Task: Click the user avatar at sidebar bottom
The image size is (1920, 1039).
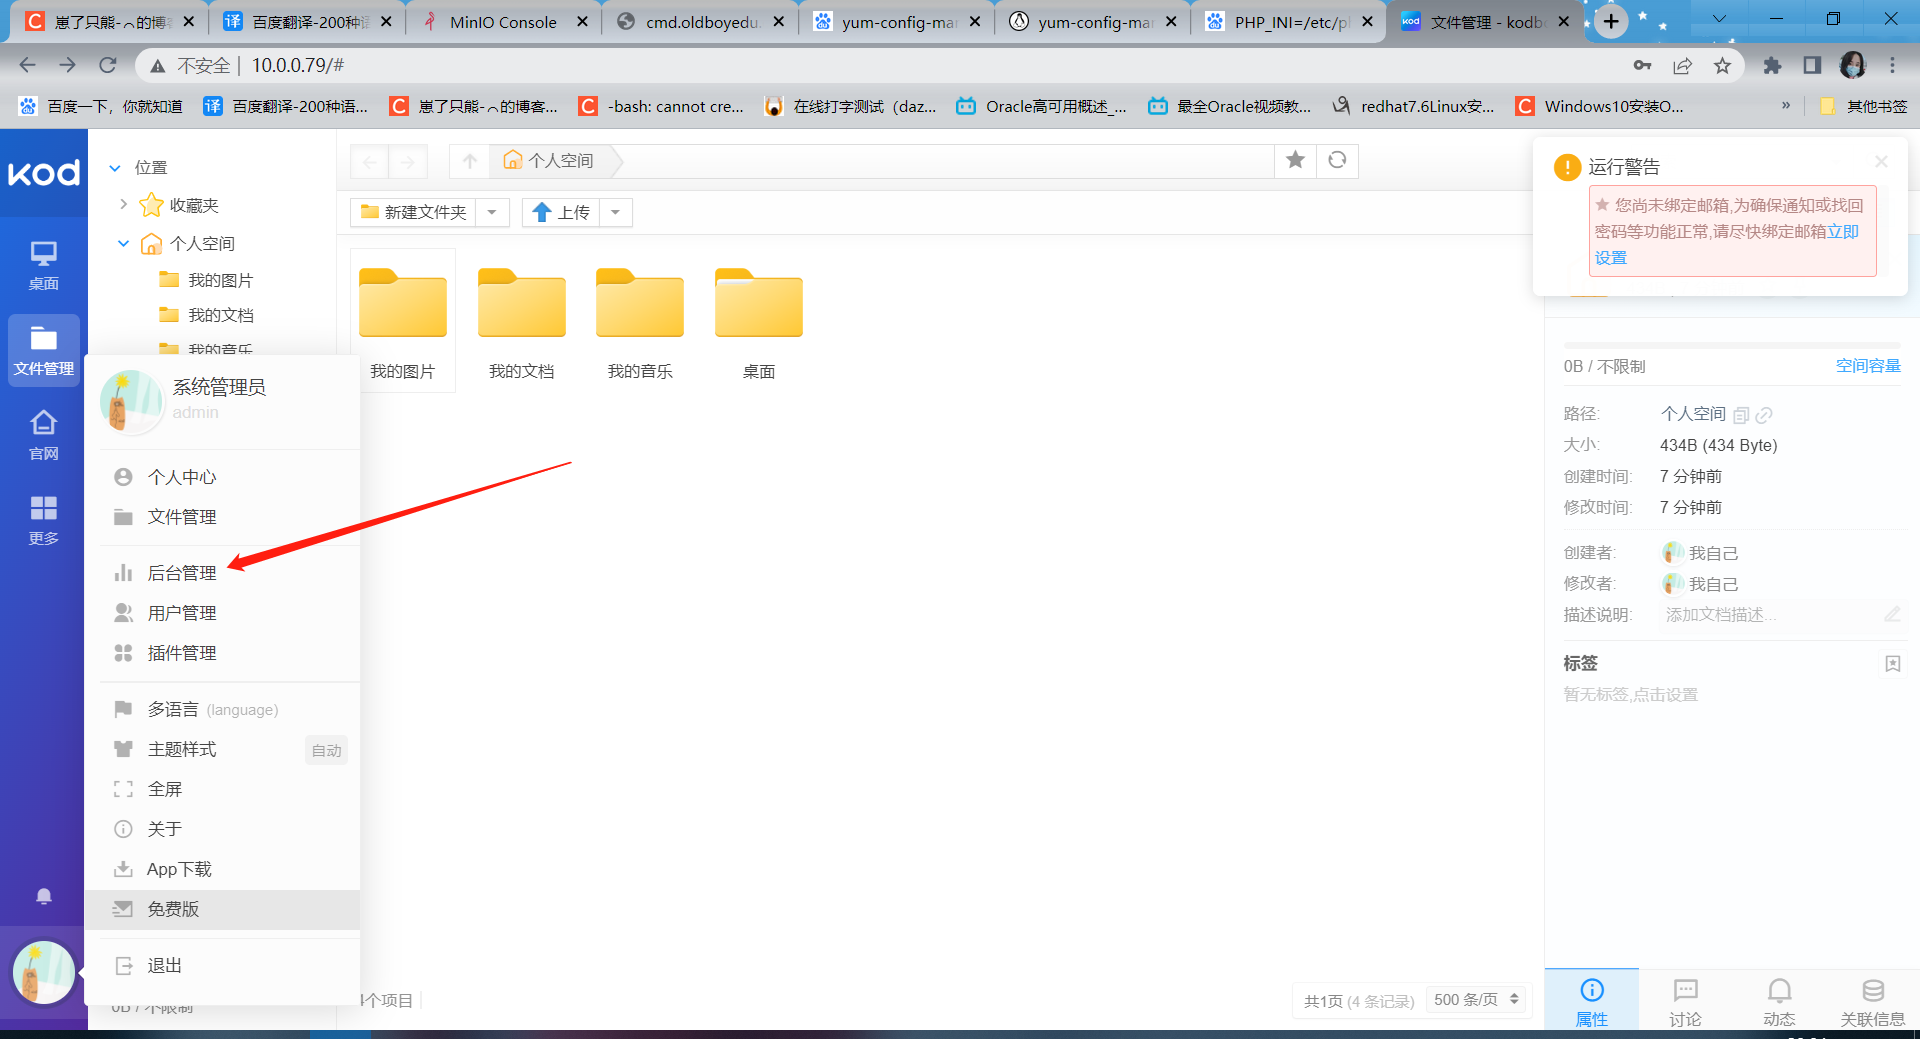Action: [43, 971]
